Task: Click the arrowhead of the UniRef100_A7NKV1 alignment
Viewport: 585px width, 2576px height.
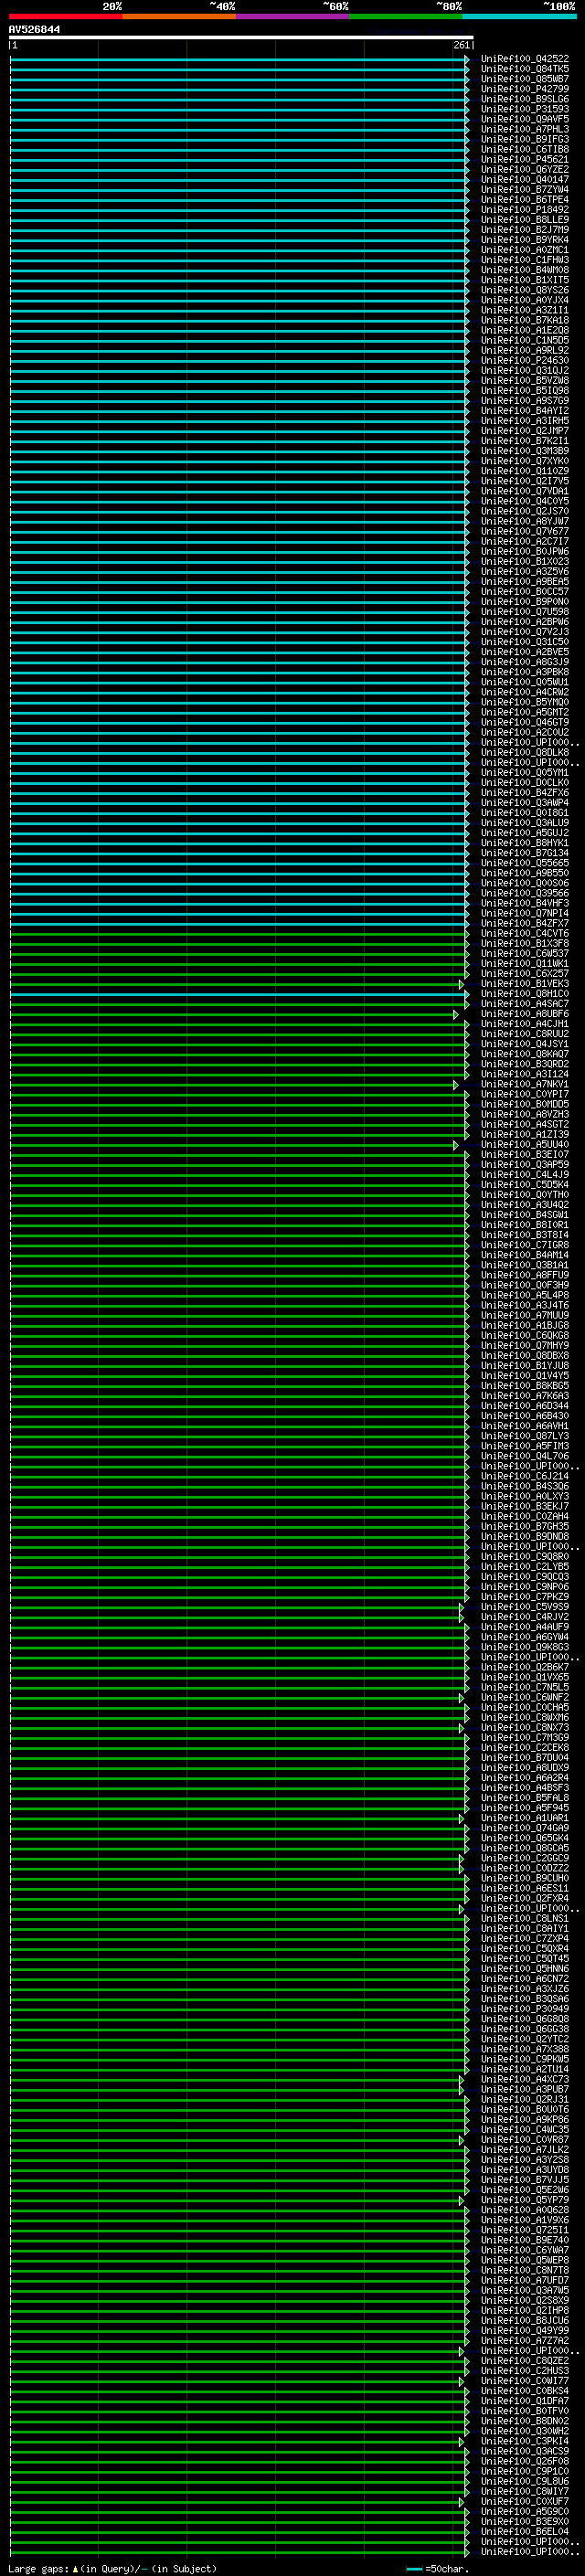Action: pos(456,1084)
